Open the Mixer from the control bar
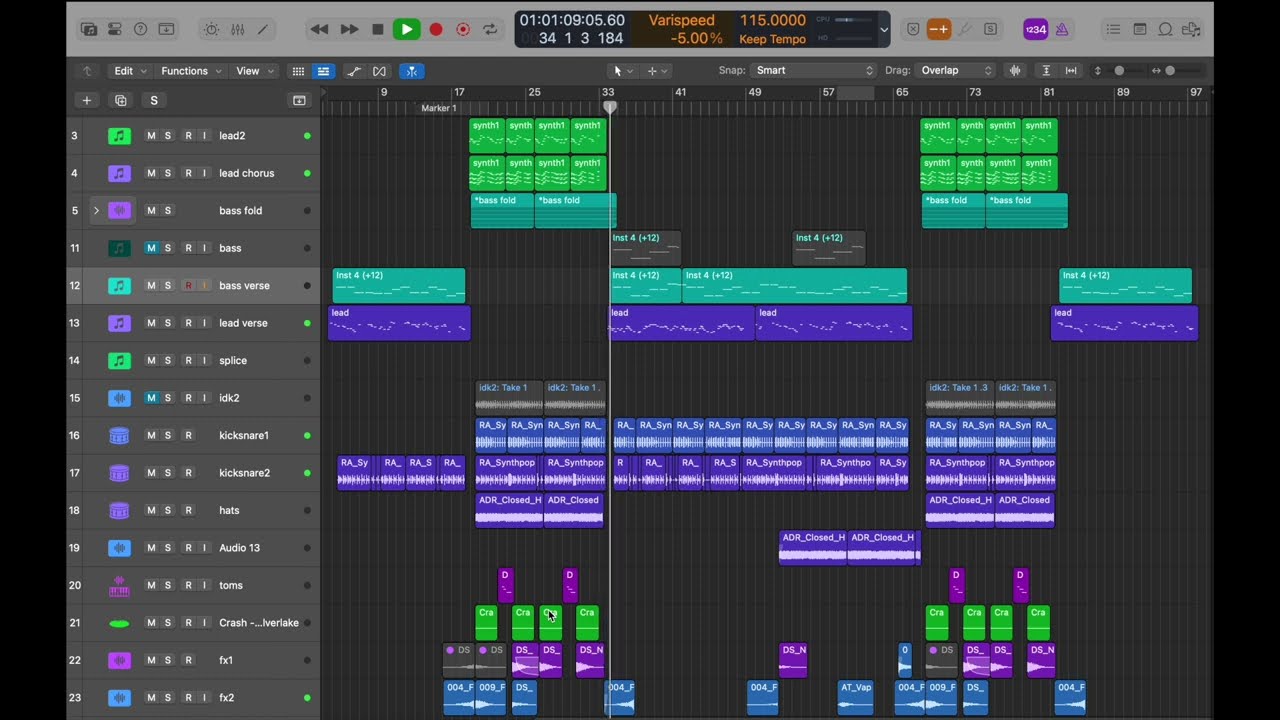1280x720 pixels. click(x=237, y=30)
